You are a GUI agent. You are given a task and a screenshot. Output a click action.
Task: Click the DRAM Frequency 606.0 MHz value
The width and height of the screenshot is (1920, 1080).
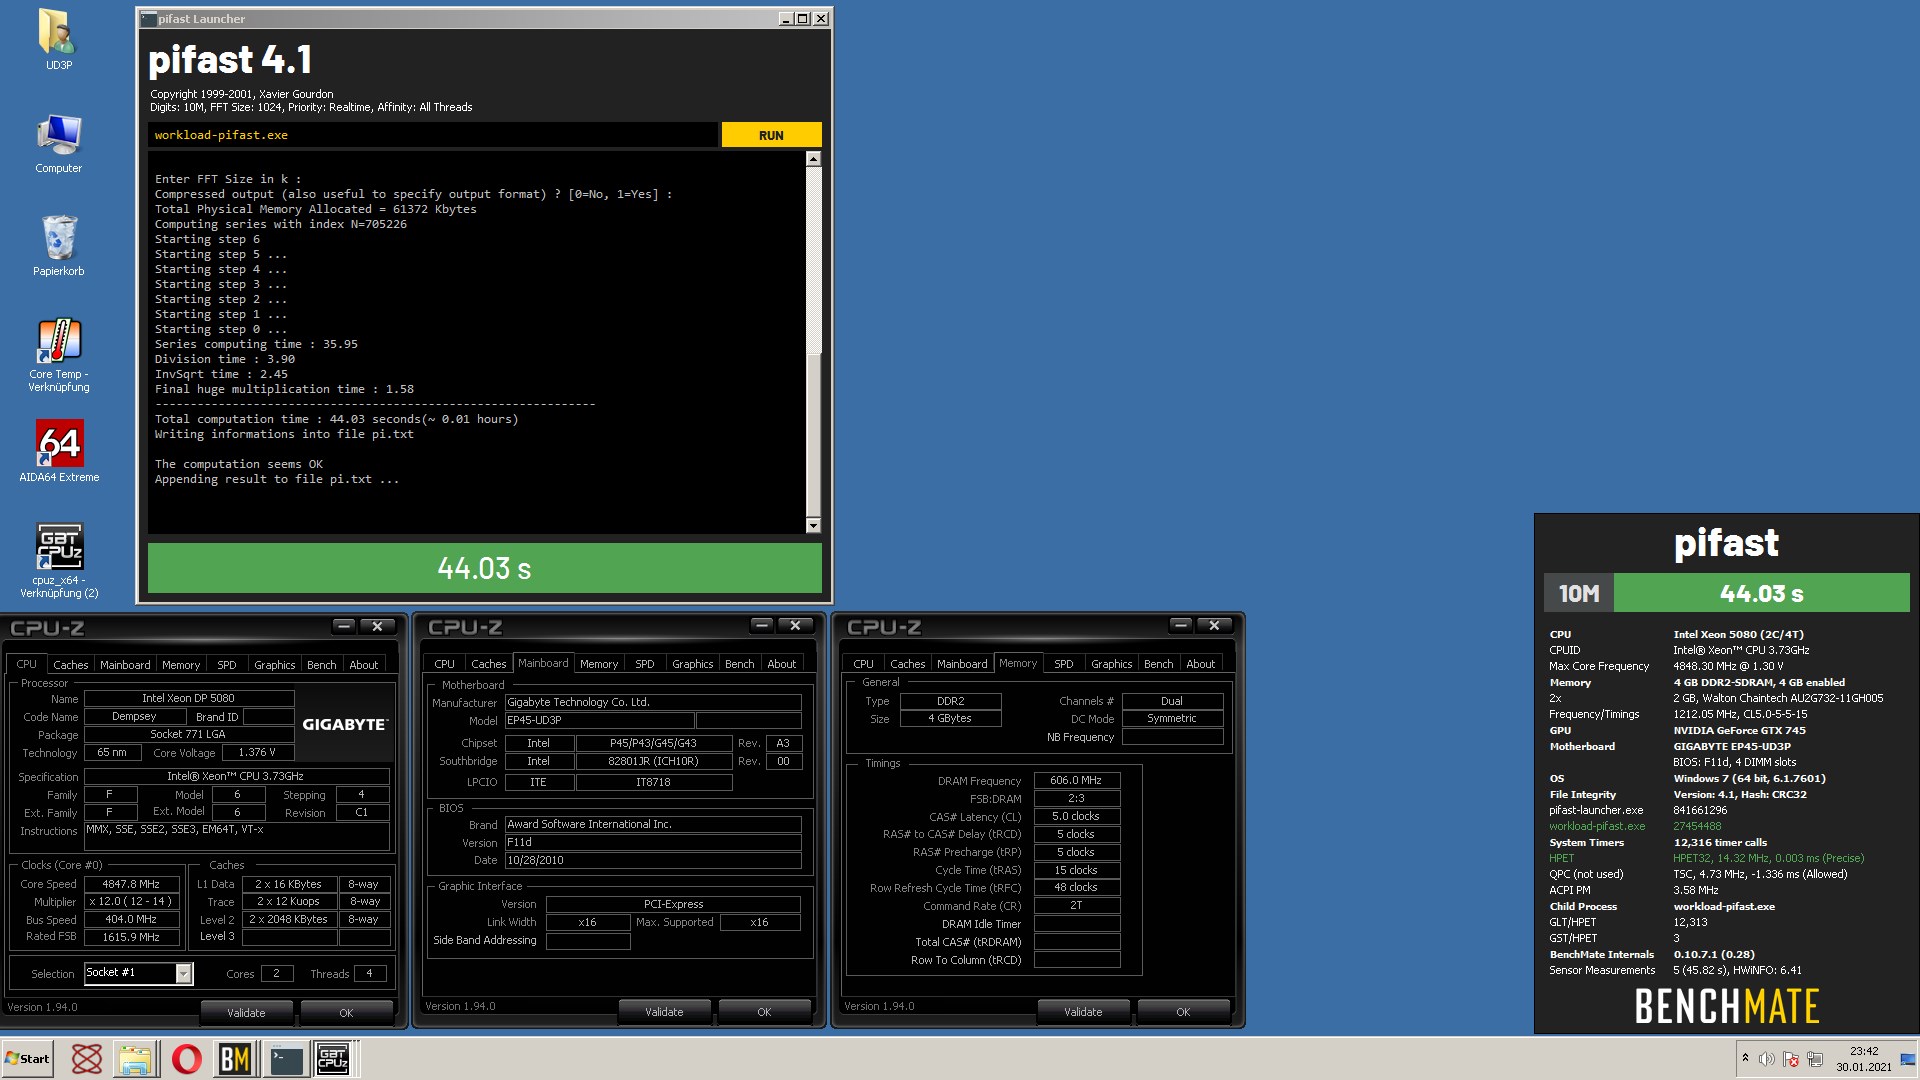tap(1077, 780)
